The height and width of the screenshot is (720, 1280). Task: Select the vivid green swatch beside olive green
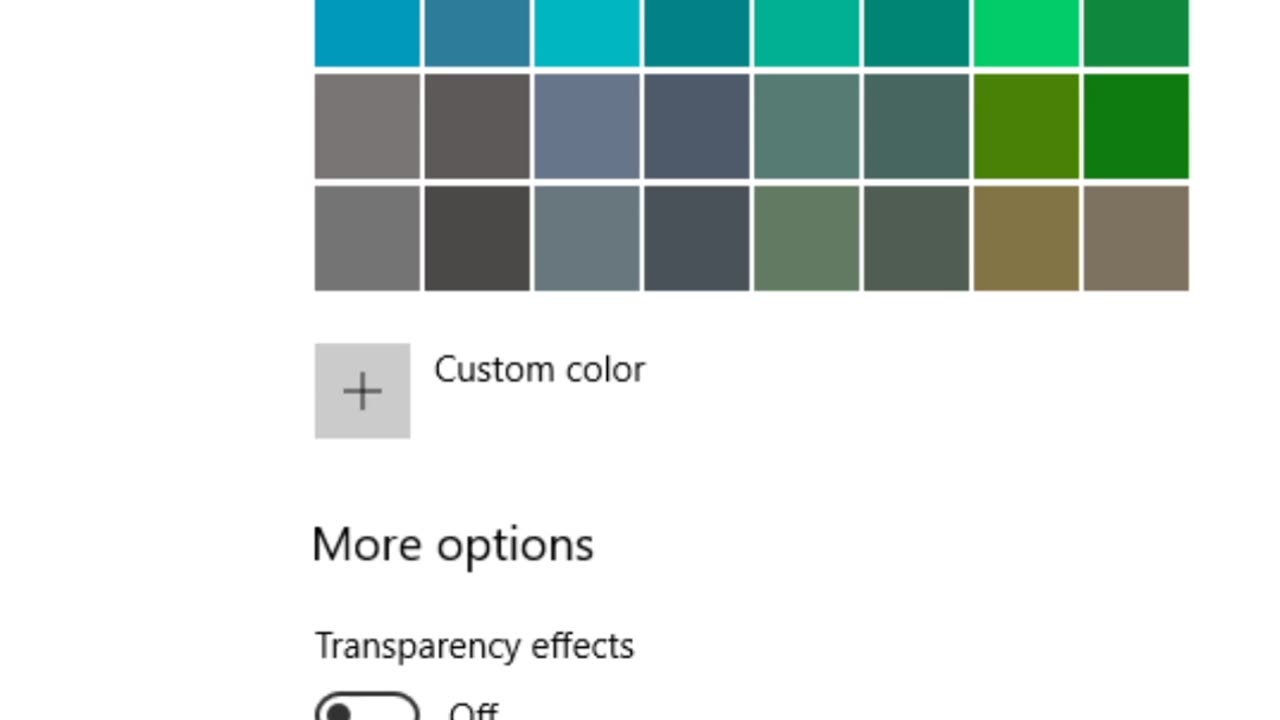point(1136,127)
